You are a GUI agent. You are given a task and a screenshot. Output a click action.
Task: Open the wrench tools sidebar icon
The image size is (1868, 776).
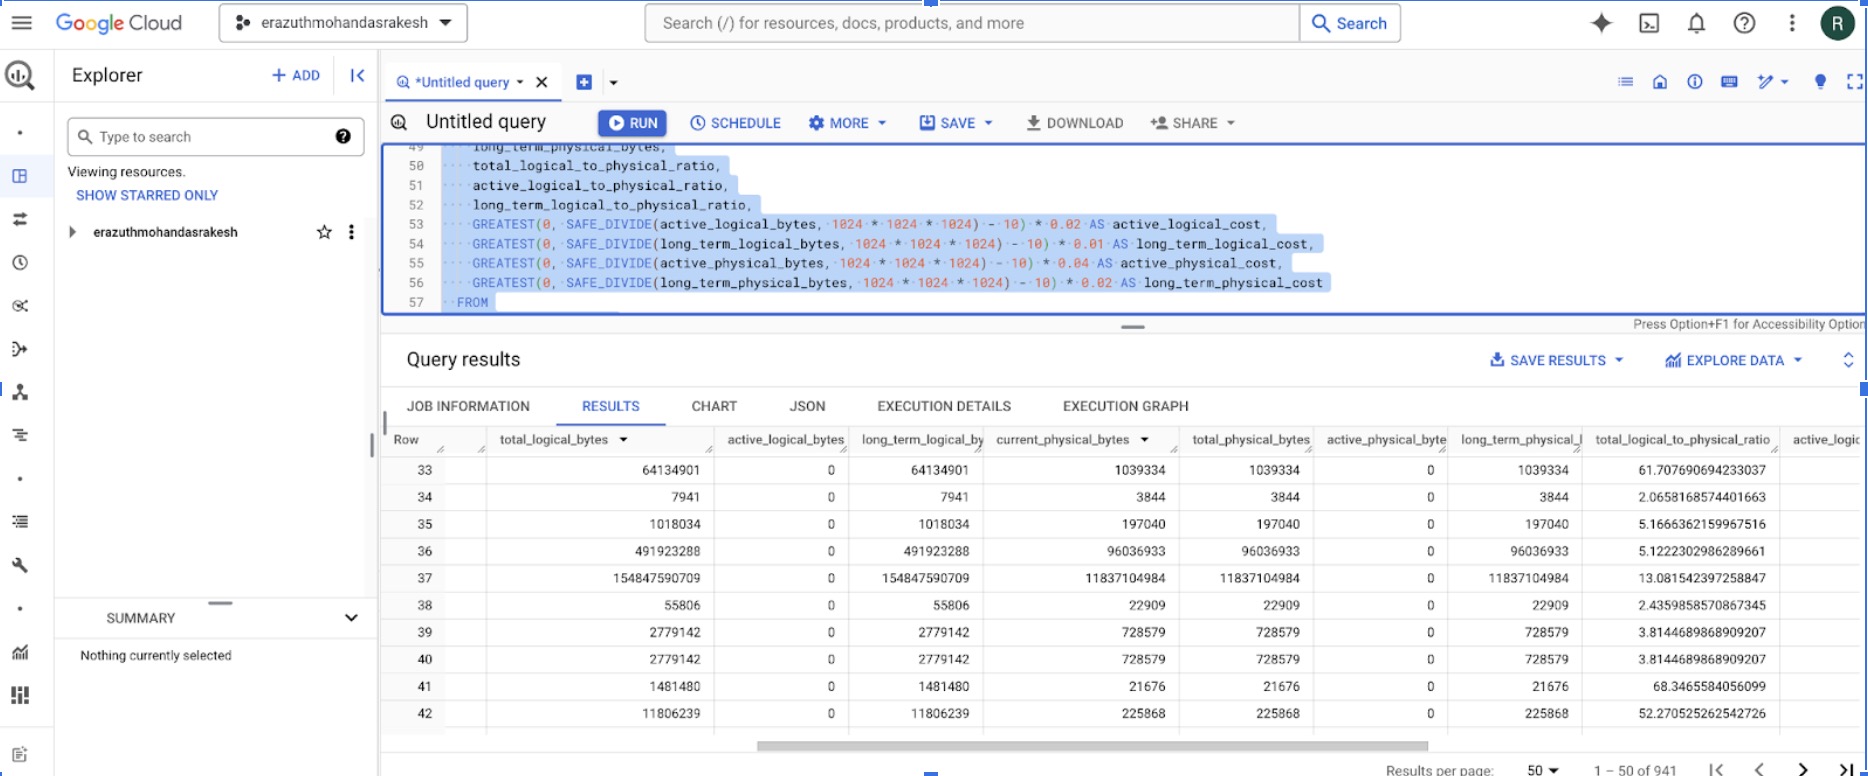pos(20,565)
